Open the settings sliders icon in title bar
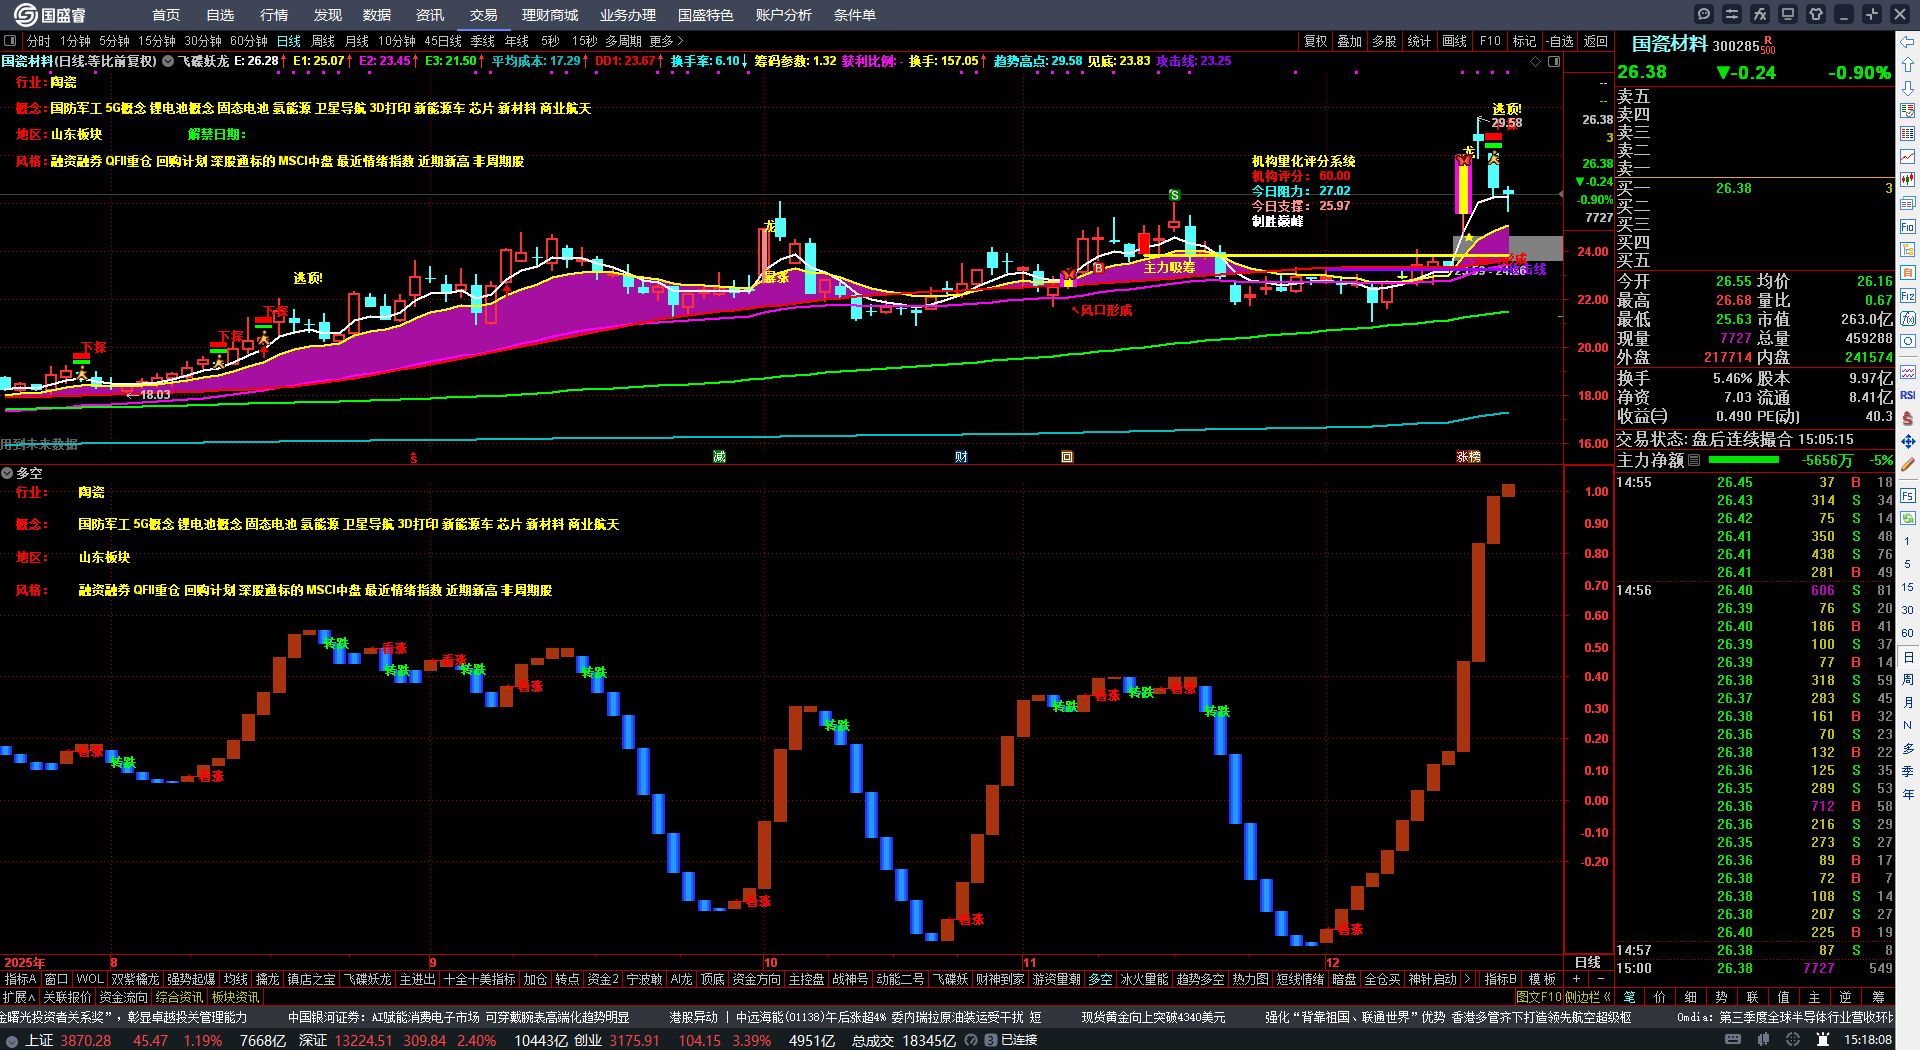1920x1050 pixels. (1732, 14)
